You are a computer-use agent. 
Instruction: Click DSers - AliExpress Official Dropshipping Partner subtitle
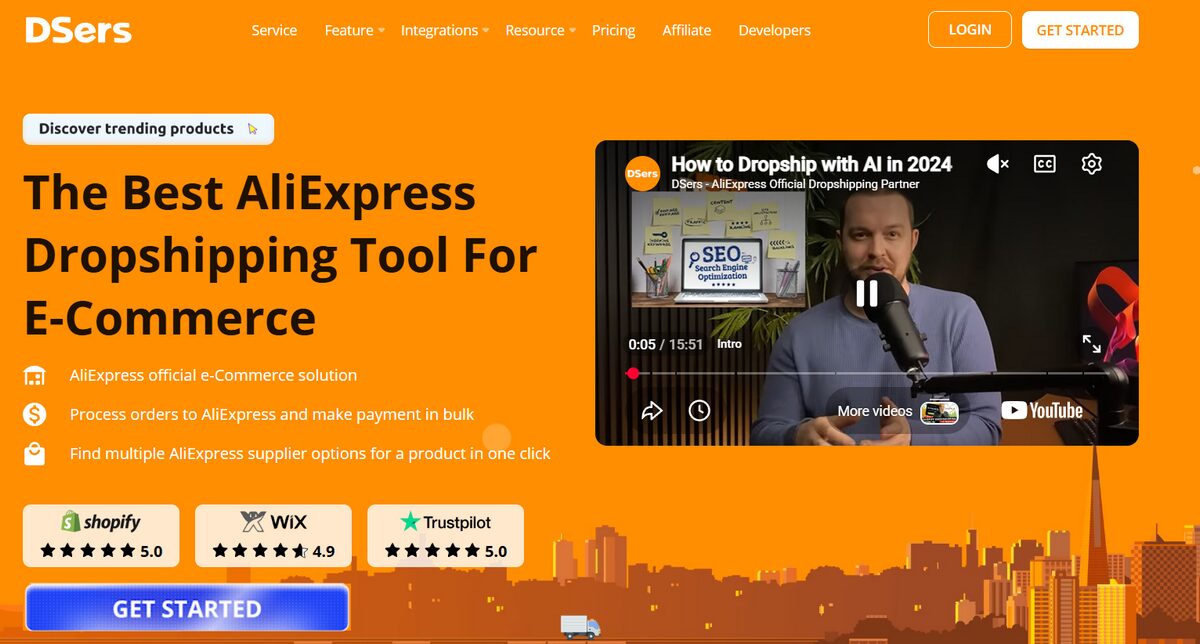tap(795, 184)
